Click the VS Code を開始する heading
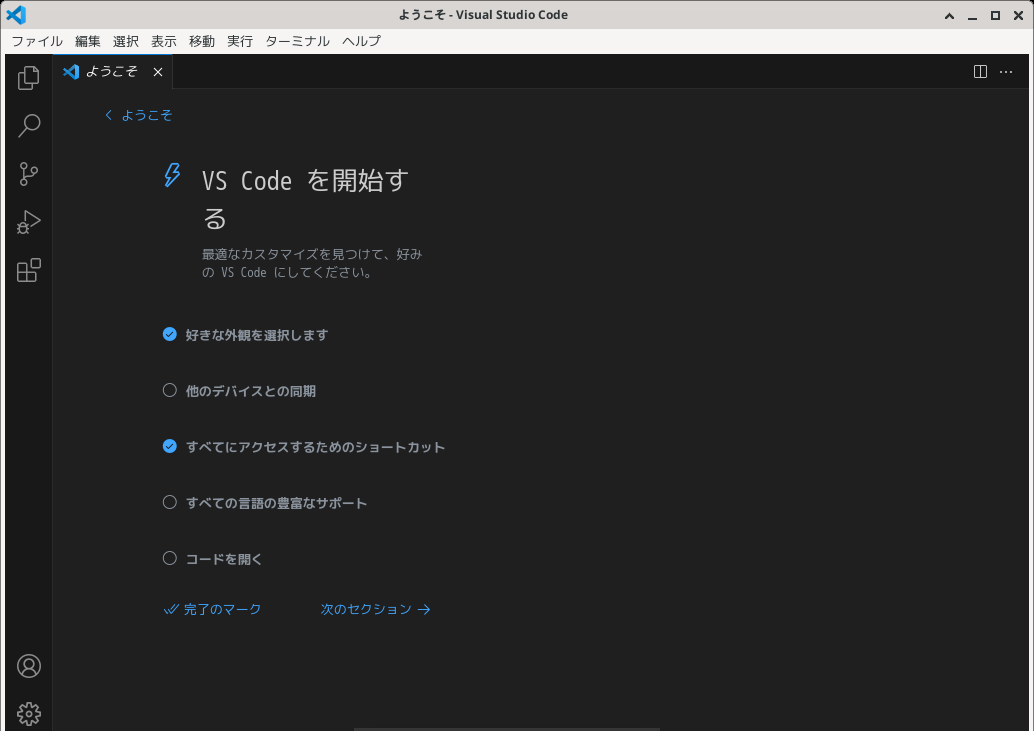Viewport: 1034px width, 731px height. 305,198
